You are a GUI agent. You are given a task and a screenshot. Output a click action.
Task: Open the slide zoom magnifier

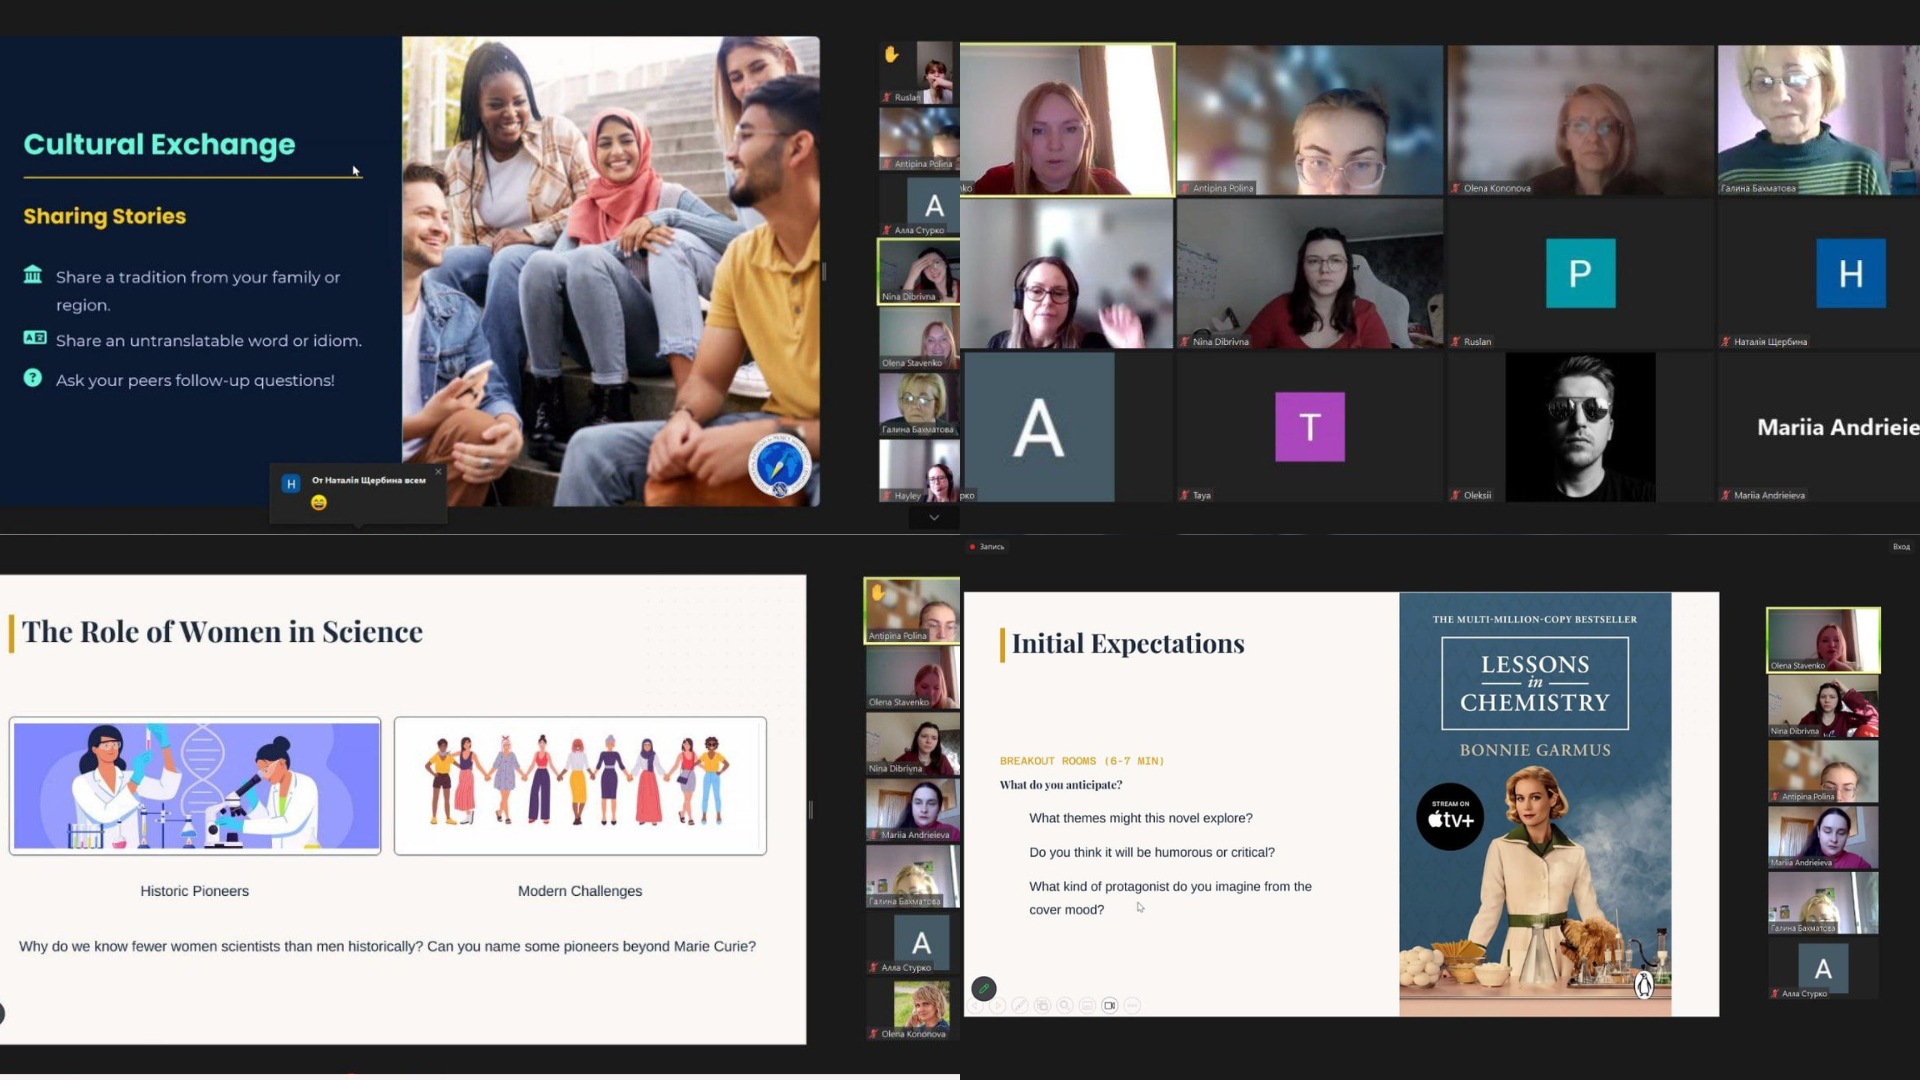(1065, 1005)
